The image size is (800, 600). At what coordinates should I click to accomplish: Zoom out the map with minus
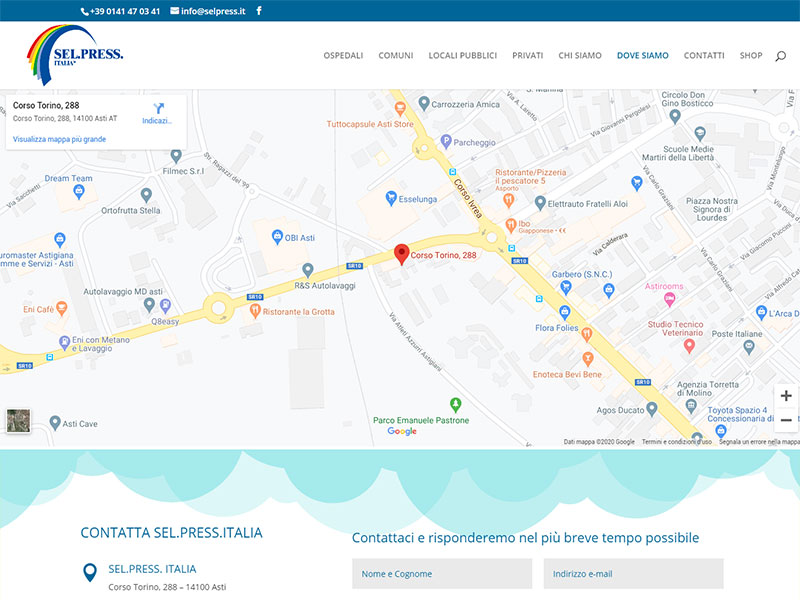click(x=786, y=420)
